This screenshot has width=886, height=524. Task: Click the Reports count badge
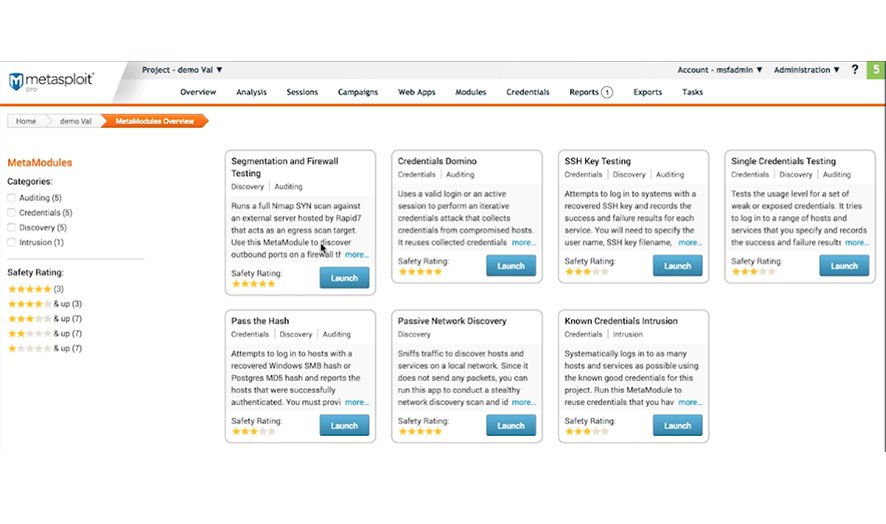606,92
